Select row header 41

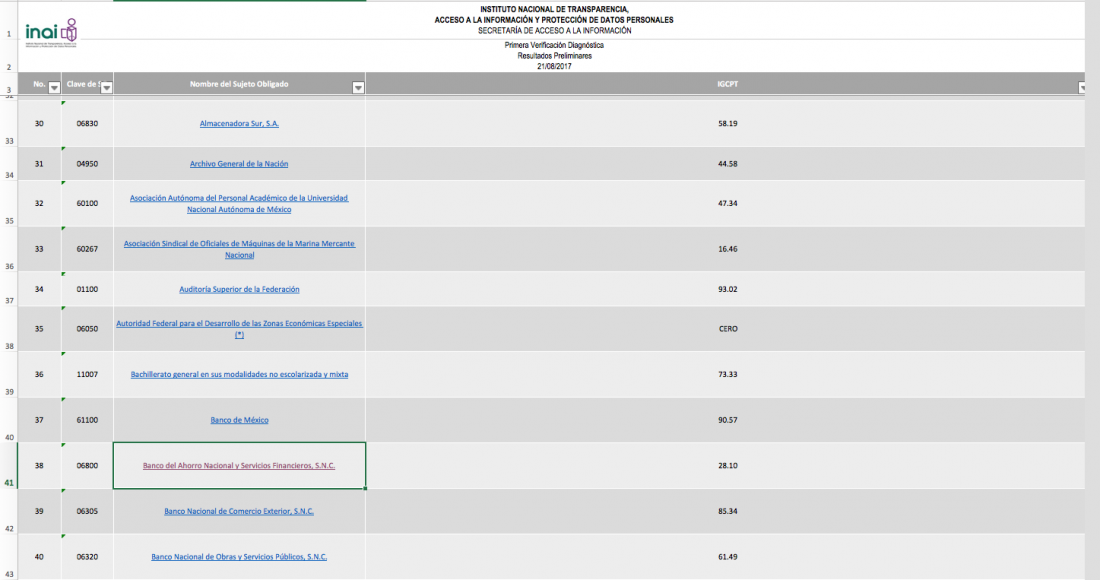9,482
